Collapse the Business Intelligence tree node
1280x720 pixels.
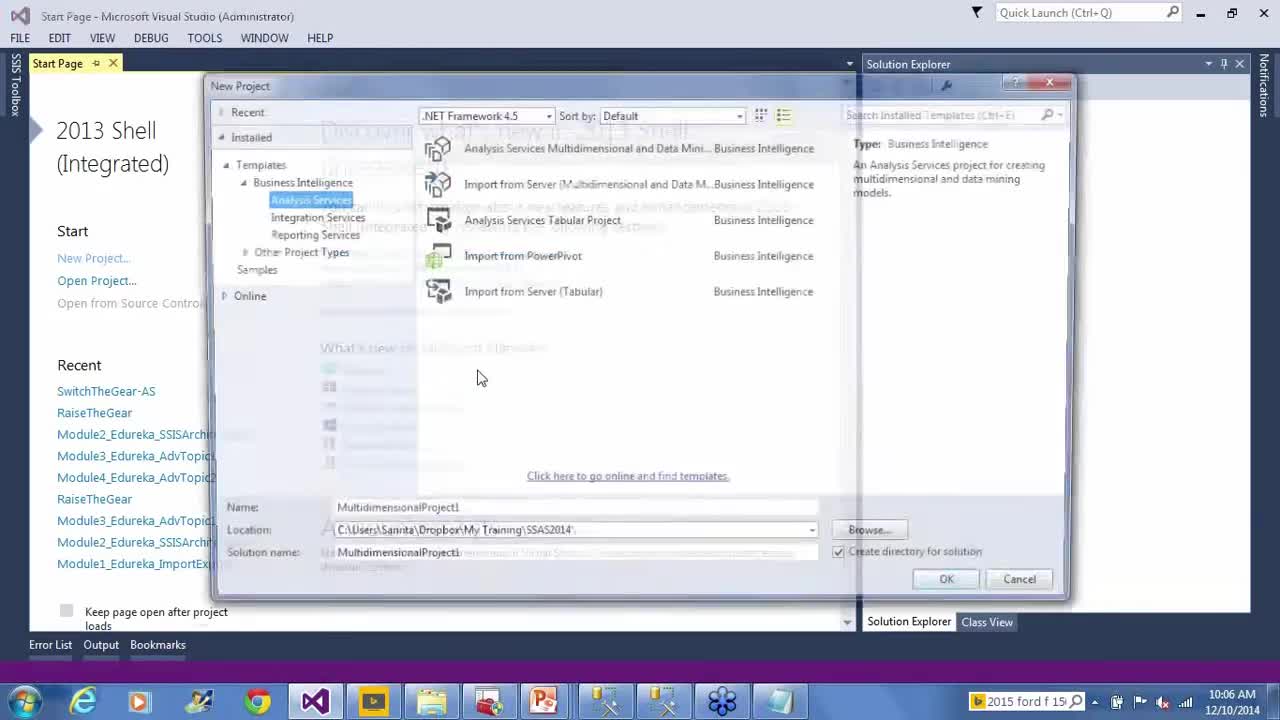click(243, 183)
